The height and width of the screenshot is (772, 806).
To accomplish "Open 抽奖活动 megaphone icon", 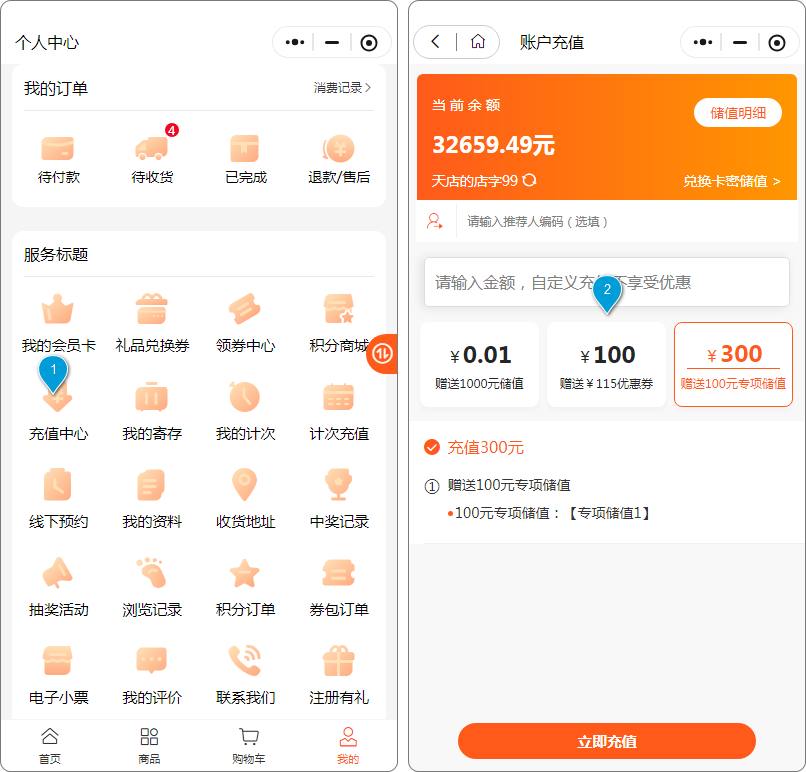I will (58, 574).
